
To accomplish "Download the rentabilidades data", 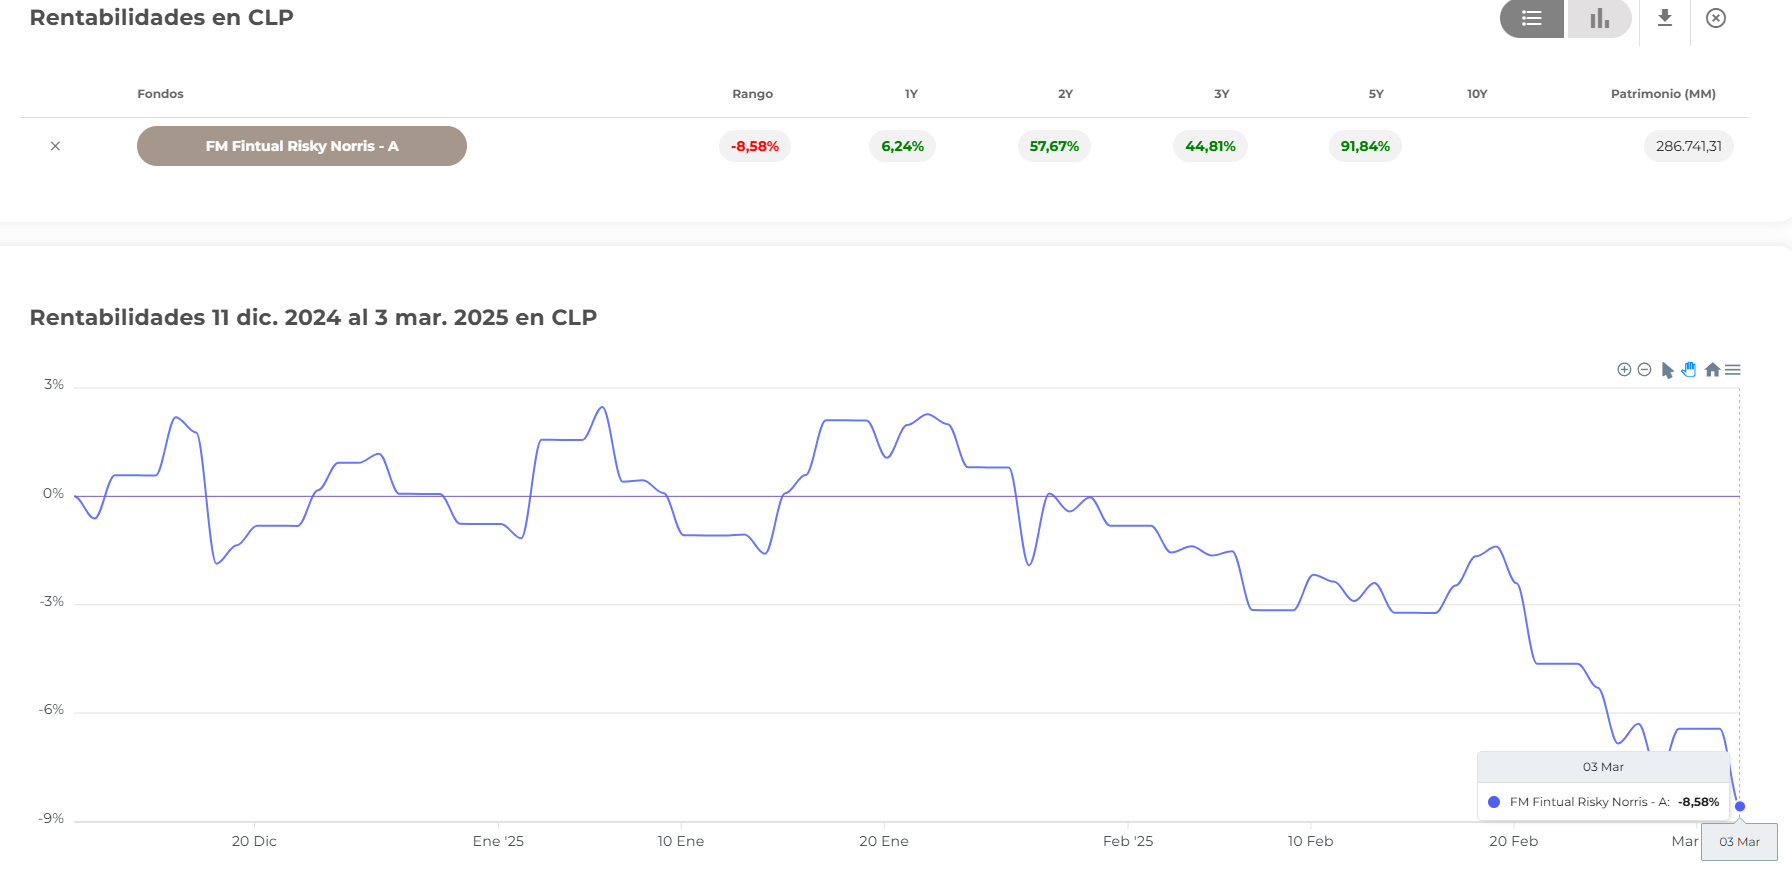I will (1665, 18).
